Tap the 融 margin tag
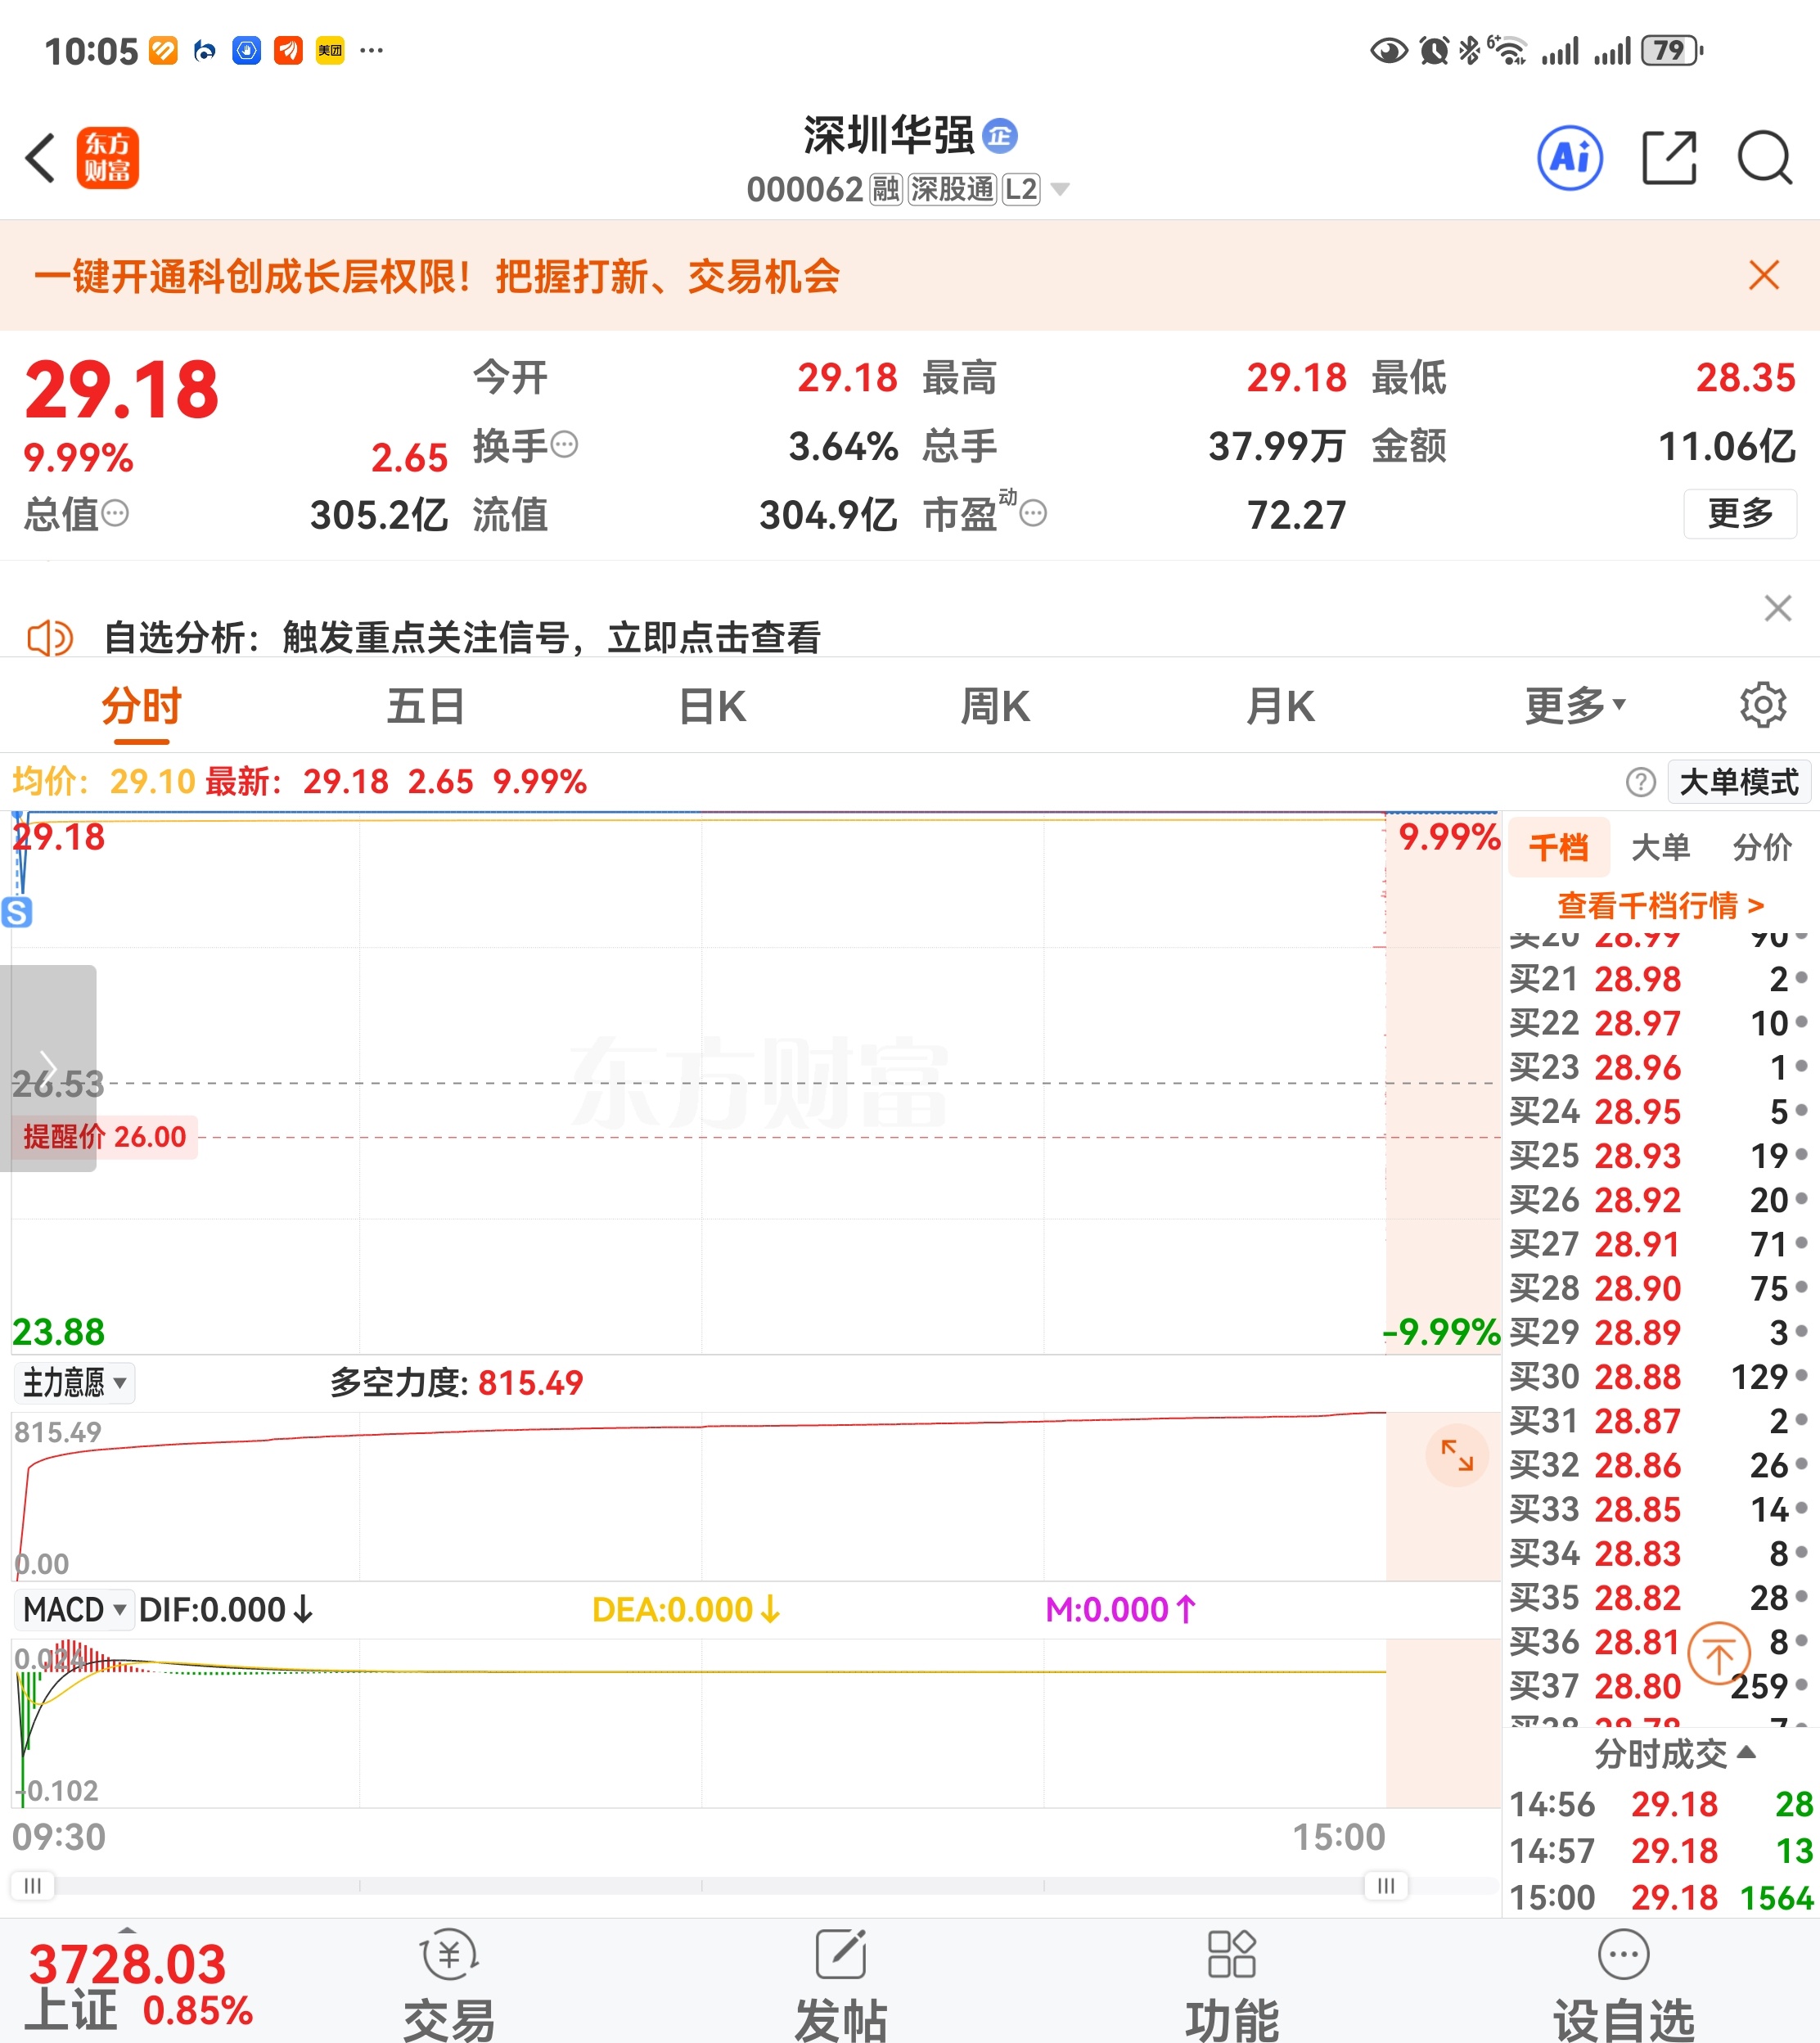Screen dimensions: 1820x2043 [x=885, y=189]
